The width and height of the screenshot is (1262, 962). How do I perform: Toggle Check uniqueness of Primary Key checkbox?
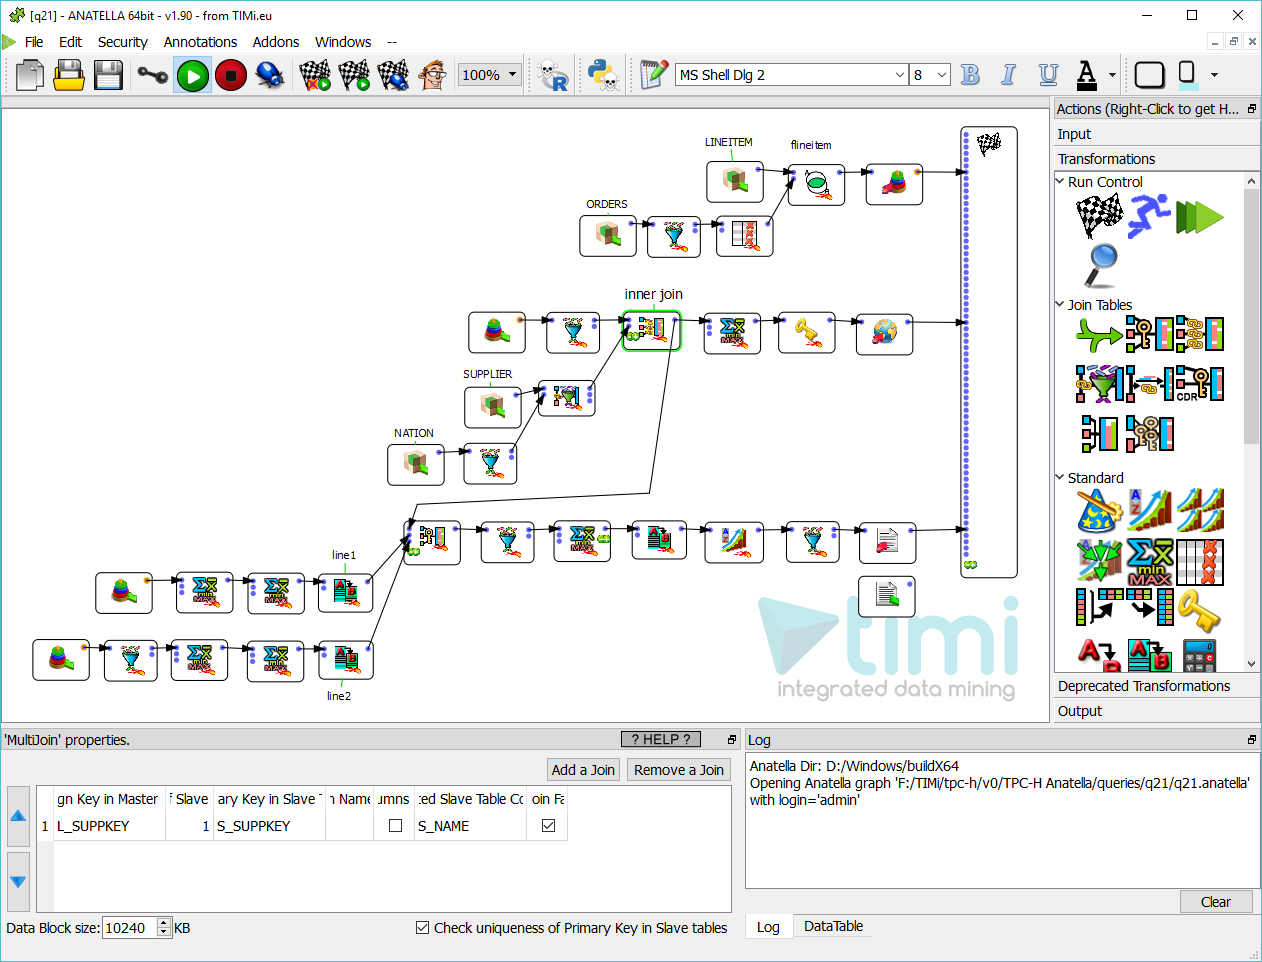[x=422, y=928]
